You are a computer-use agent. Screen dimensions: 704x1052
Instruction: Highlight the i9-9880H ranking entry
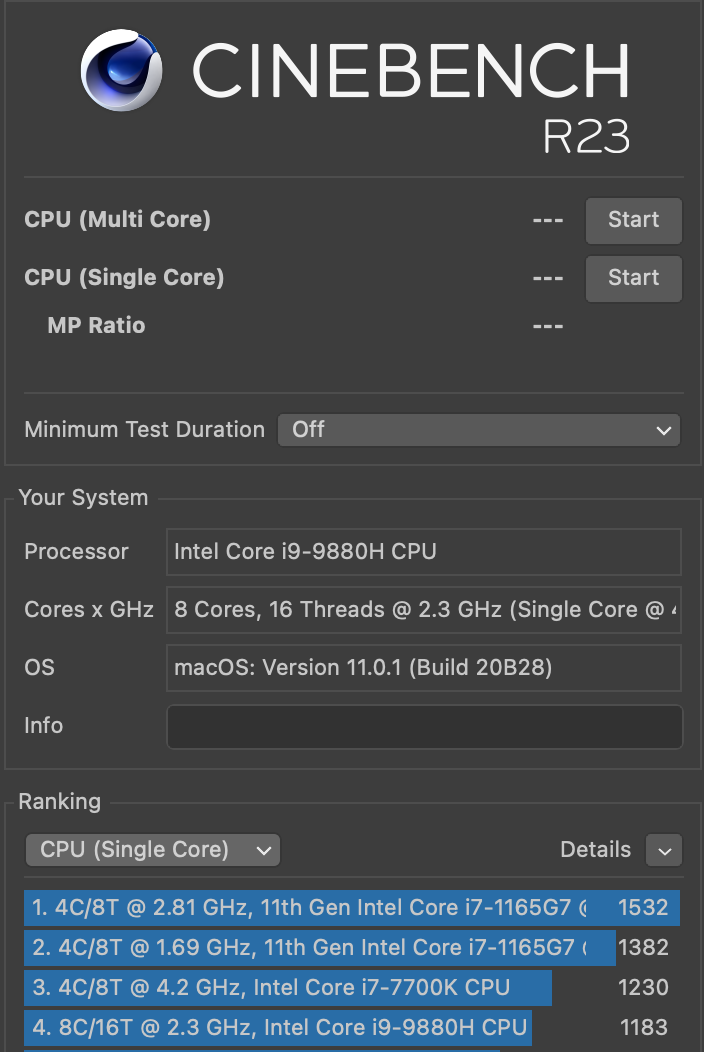pyautogui.click(x=278, y=1027)
